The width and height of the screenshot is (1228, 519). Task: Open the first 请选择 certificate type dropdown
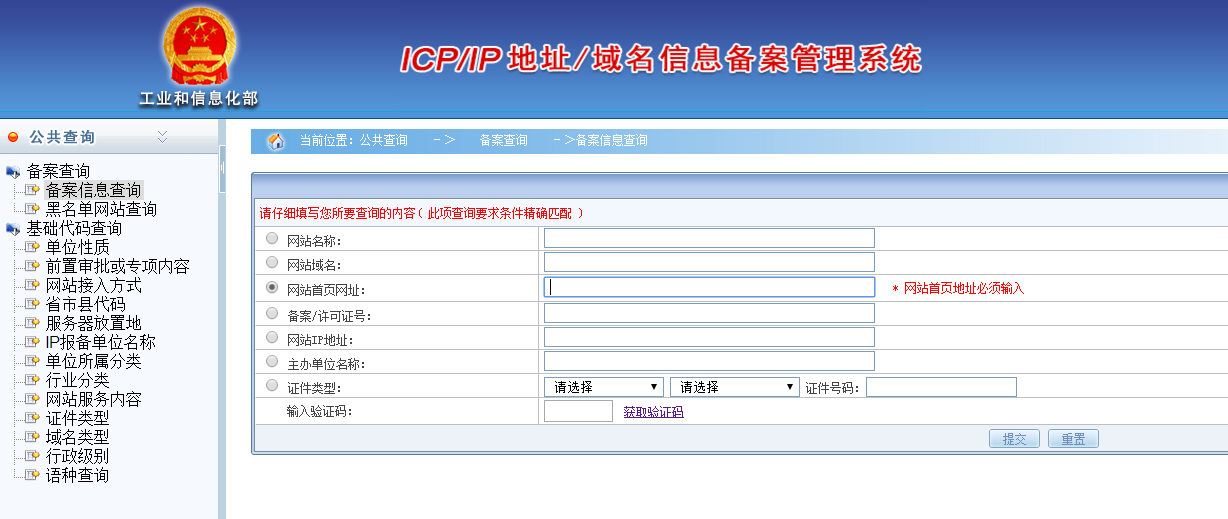[x=604, y=387]
